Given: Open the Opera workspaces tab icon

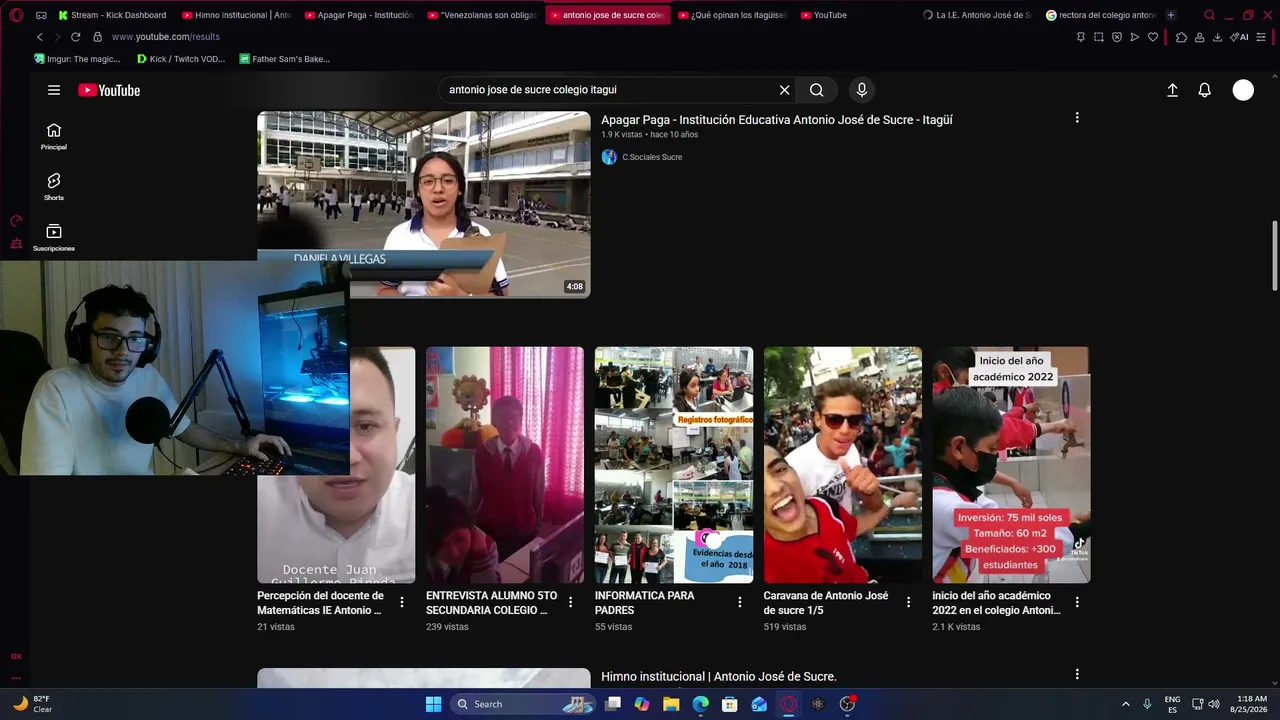Looking at the screenshot, I should coord(41,15).
